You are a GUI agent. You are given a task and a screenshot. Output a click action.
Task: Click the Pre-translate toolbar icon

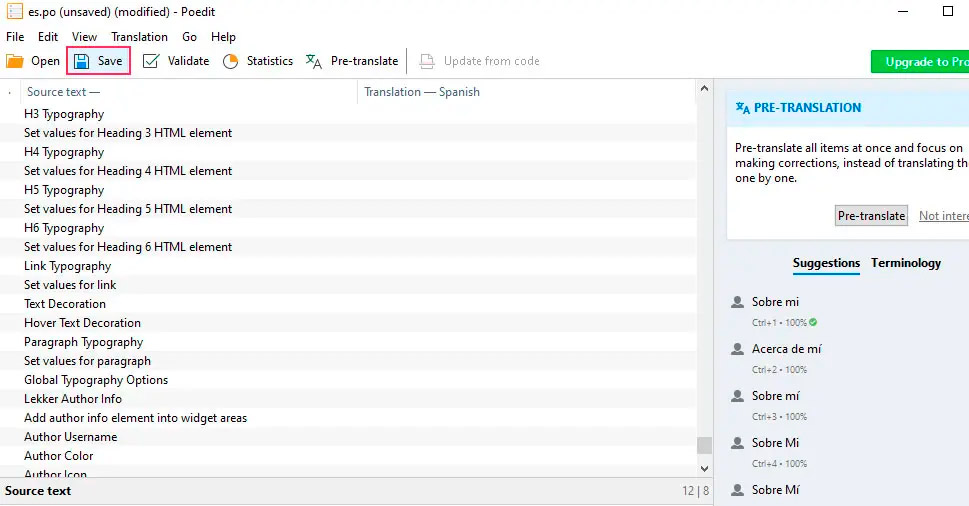coord(314,61)
